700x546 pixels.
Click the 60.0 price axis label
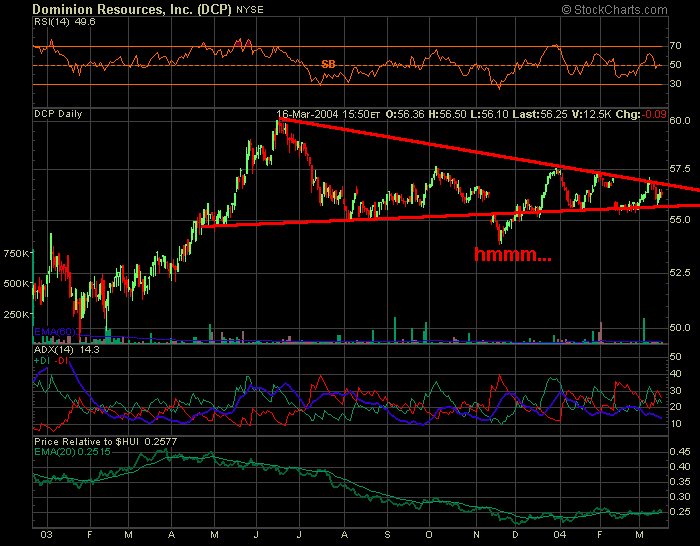(680, 121)
